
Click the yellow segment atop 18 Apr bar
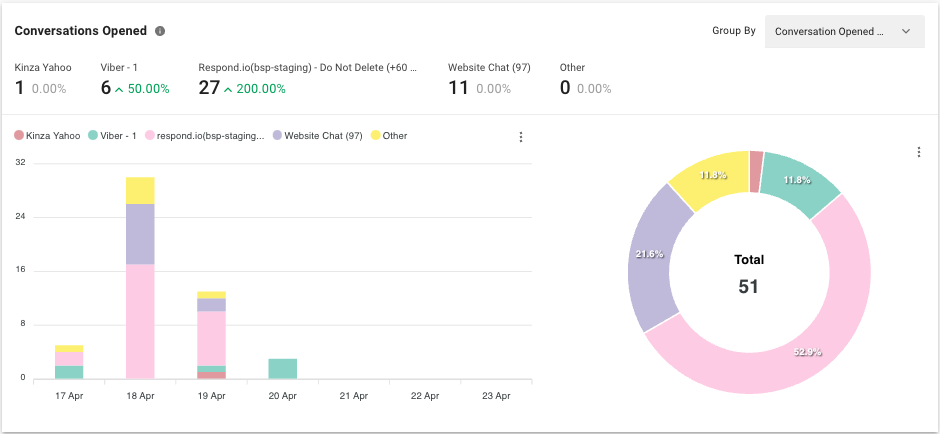[140, 190]
